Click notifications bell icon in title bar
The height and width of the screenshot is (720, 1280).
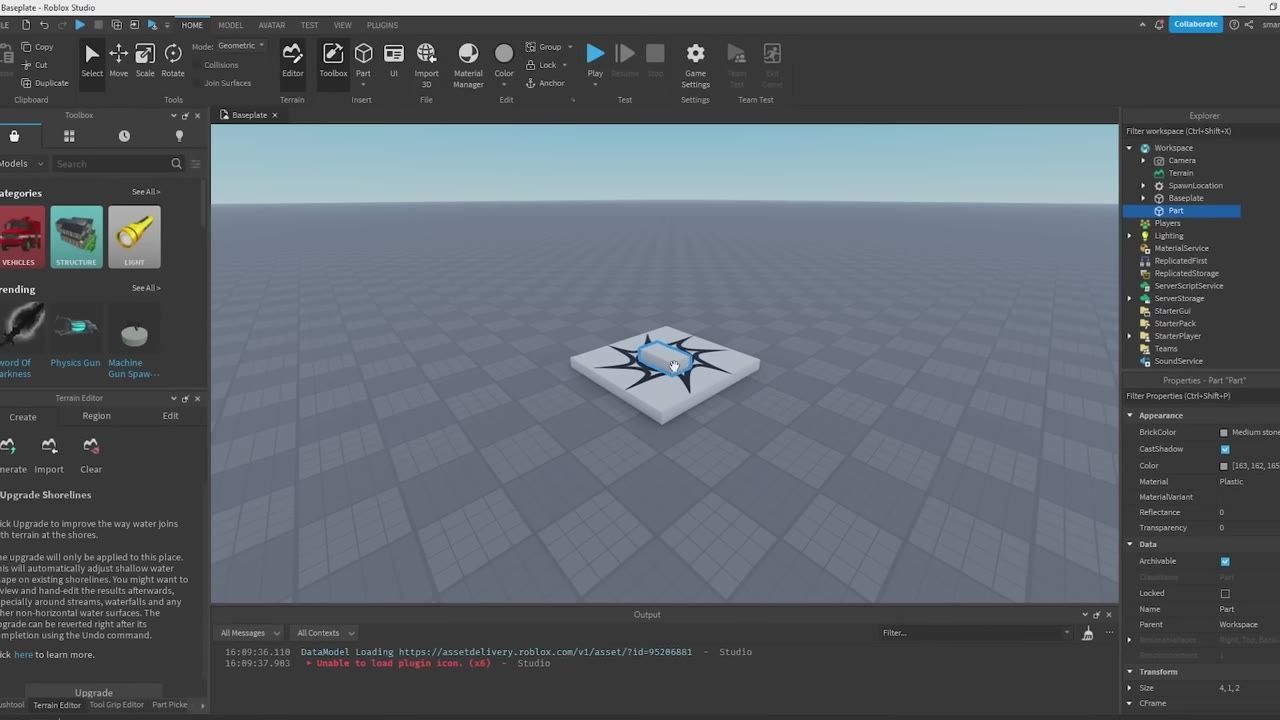[x=1159, y=25]
